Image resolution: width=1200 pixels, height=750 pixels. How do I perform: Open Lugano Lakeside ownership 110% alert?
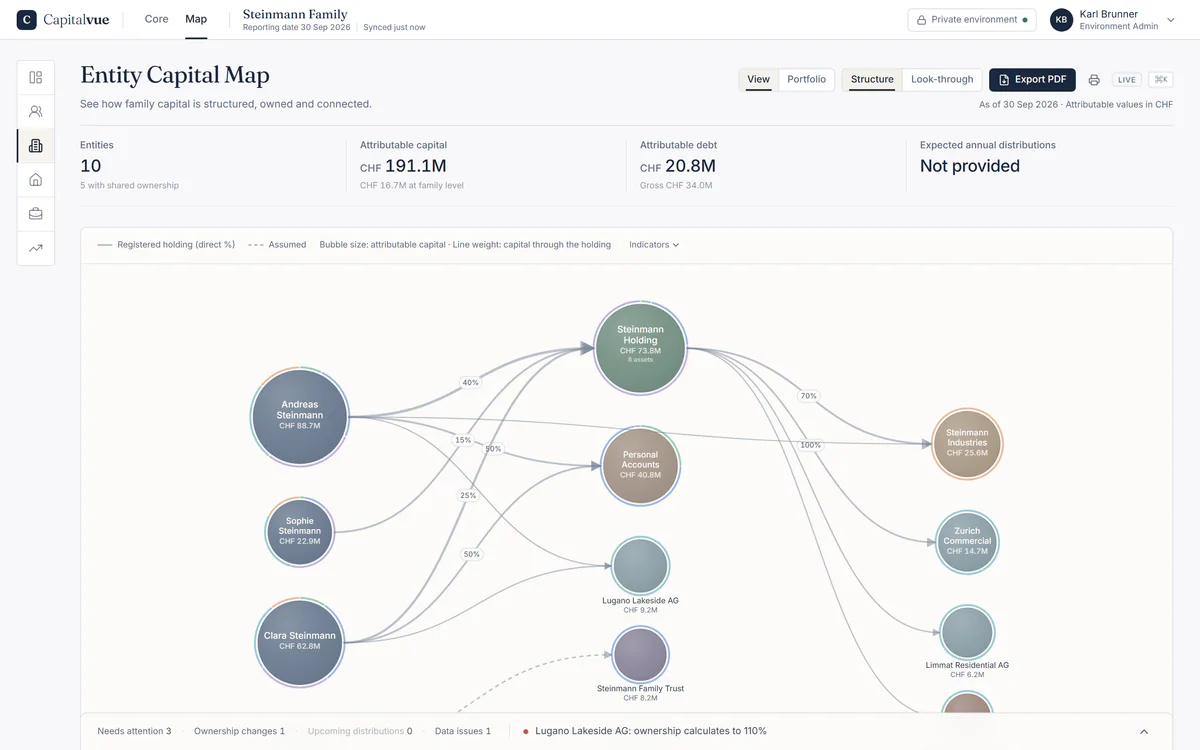point(645,732)
